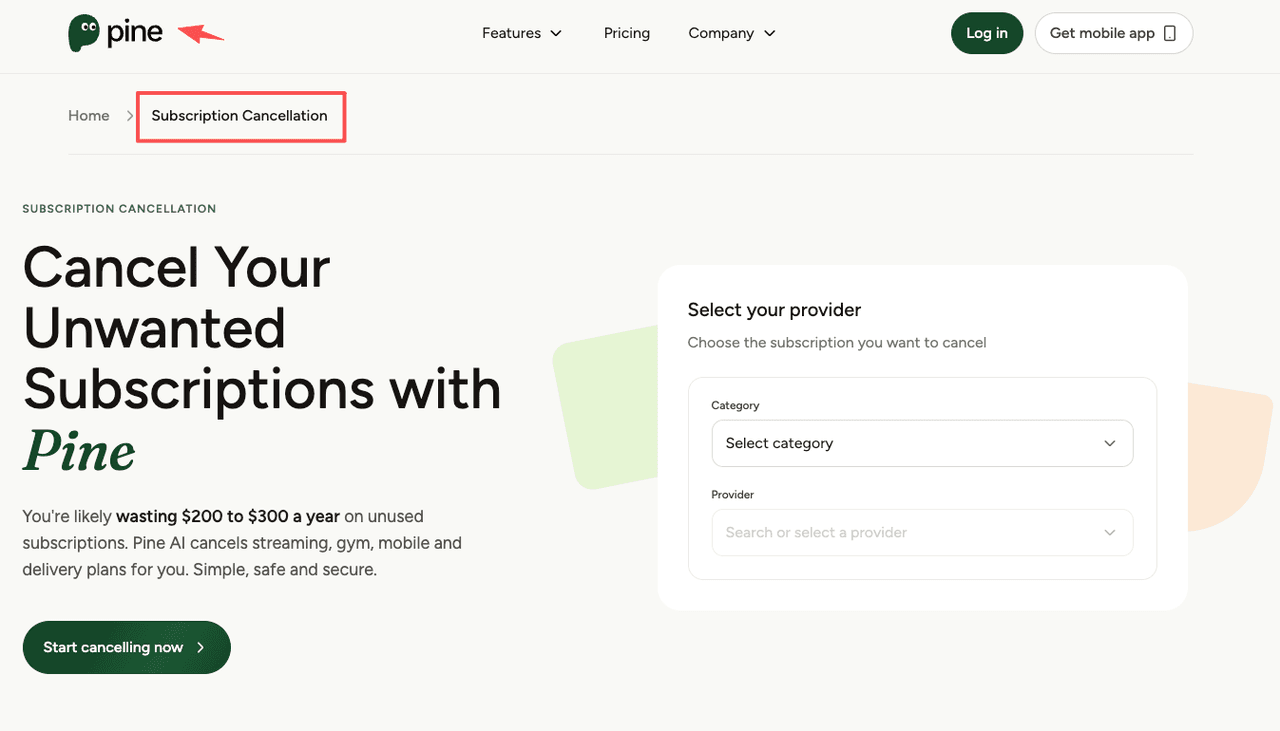Click the highlighted Subscription Cancellation breadcrumb

pos(239,116)
